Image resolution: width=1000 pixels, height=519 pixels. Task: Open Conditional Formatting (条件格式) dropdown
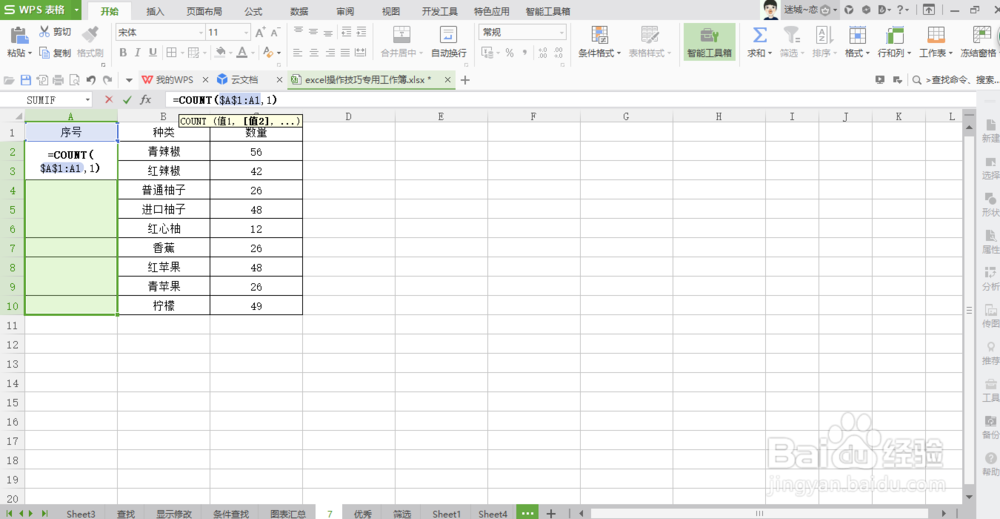pos(599,42)
